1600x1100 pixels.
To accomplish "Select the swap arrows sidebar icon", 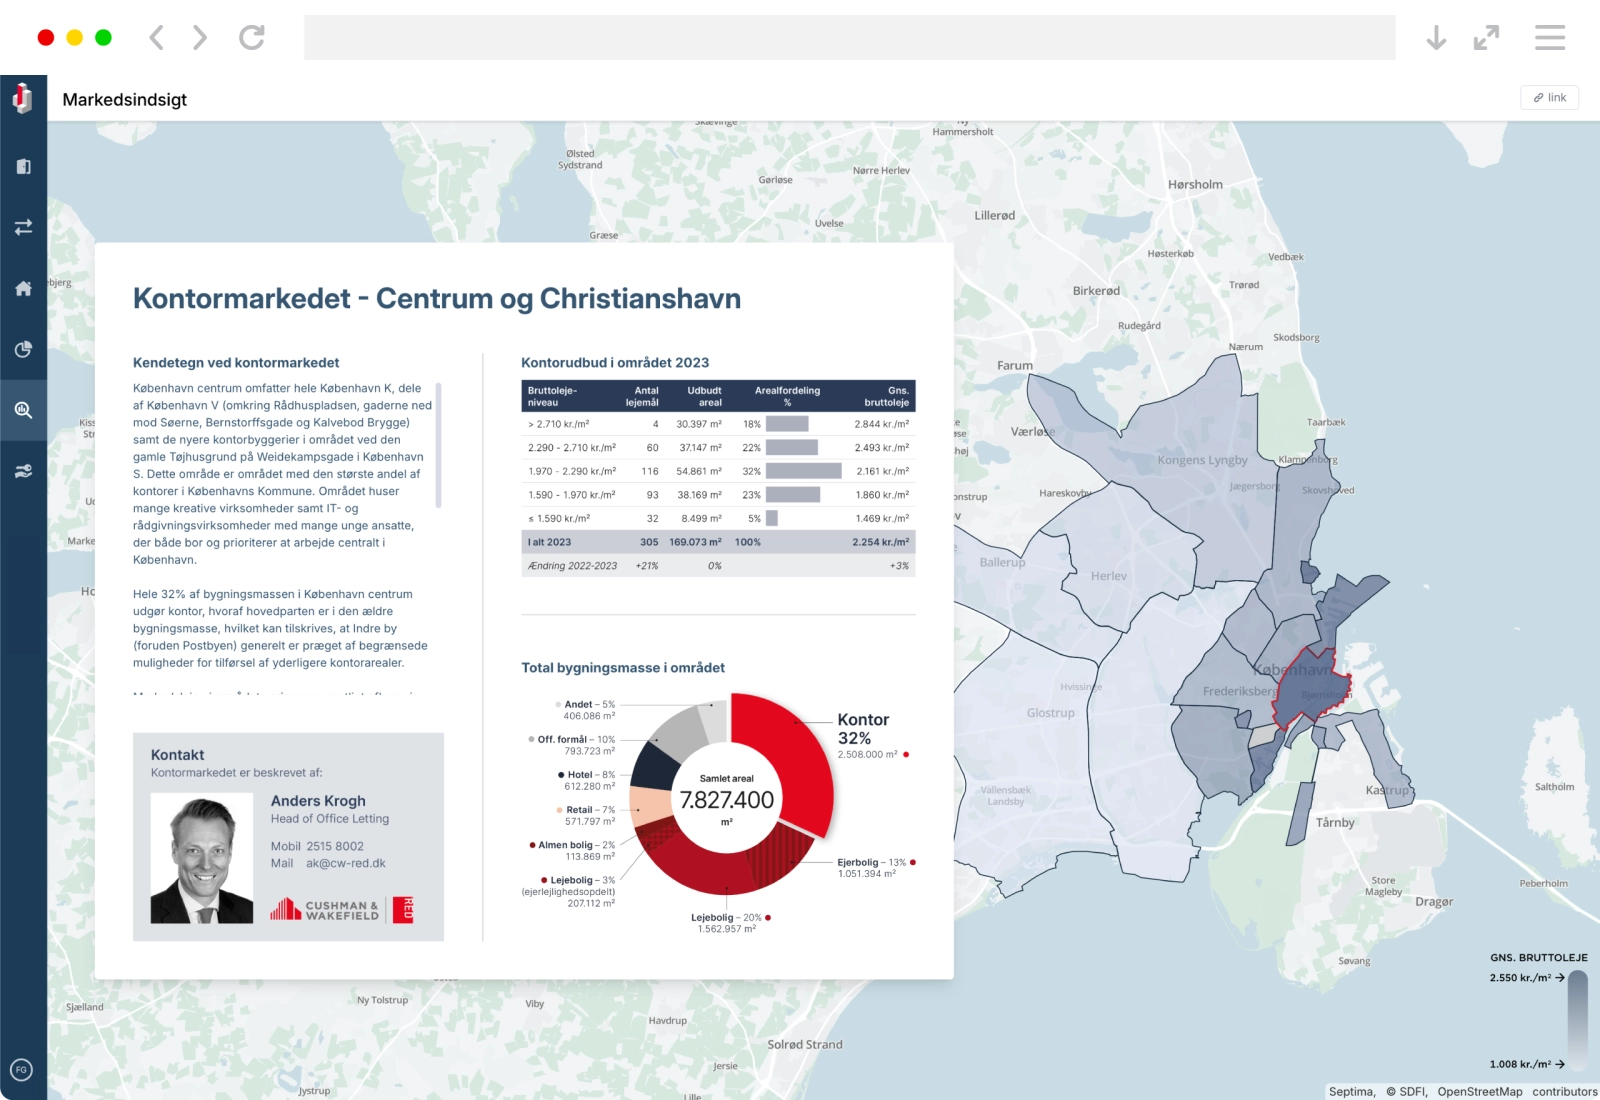I will [23, 227].
